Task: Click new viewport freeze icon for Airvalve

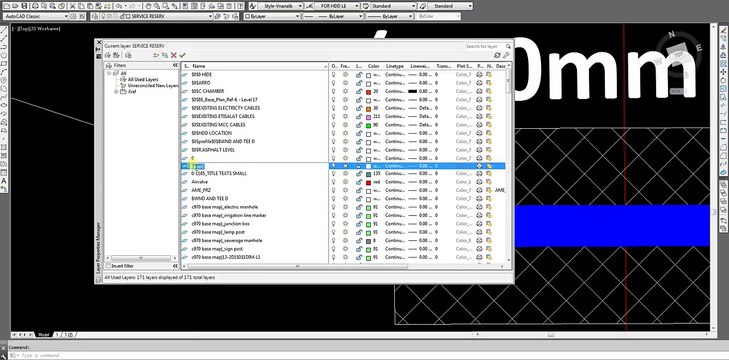Action: click(489, 182)
